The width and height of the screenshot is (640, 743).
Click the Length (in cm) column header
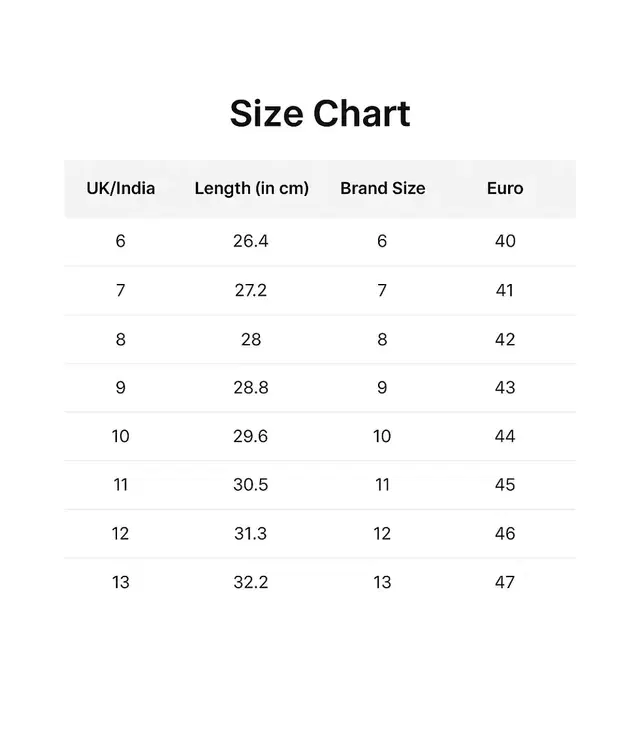[251, 188]
